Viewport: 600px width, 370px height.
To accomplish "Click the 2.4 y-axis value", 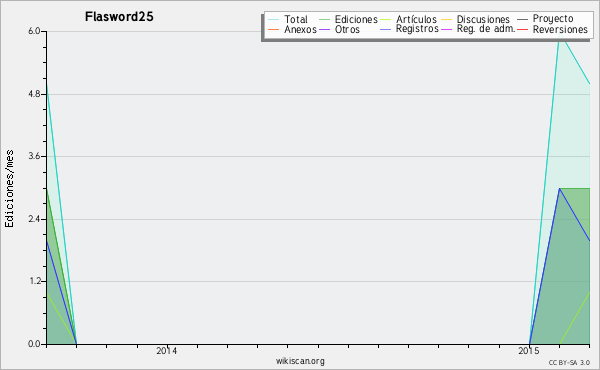I will 34,219.
